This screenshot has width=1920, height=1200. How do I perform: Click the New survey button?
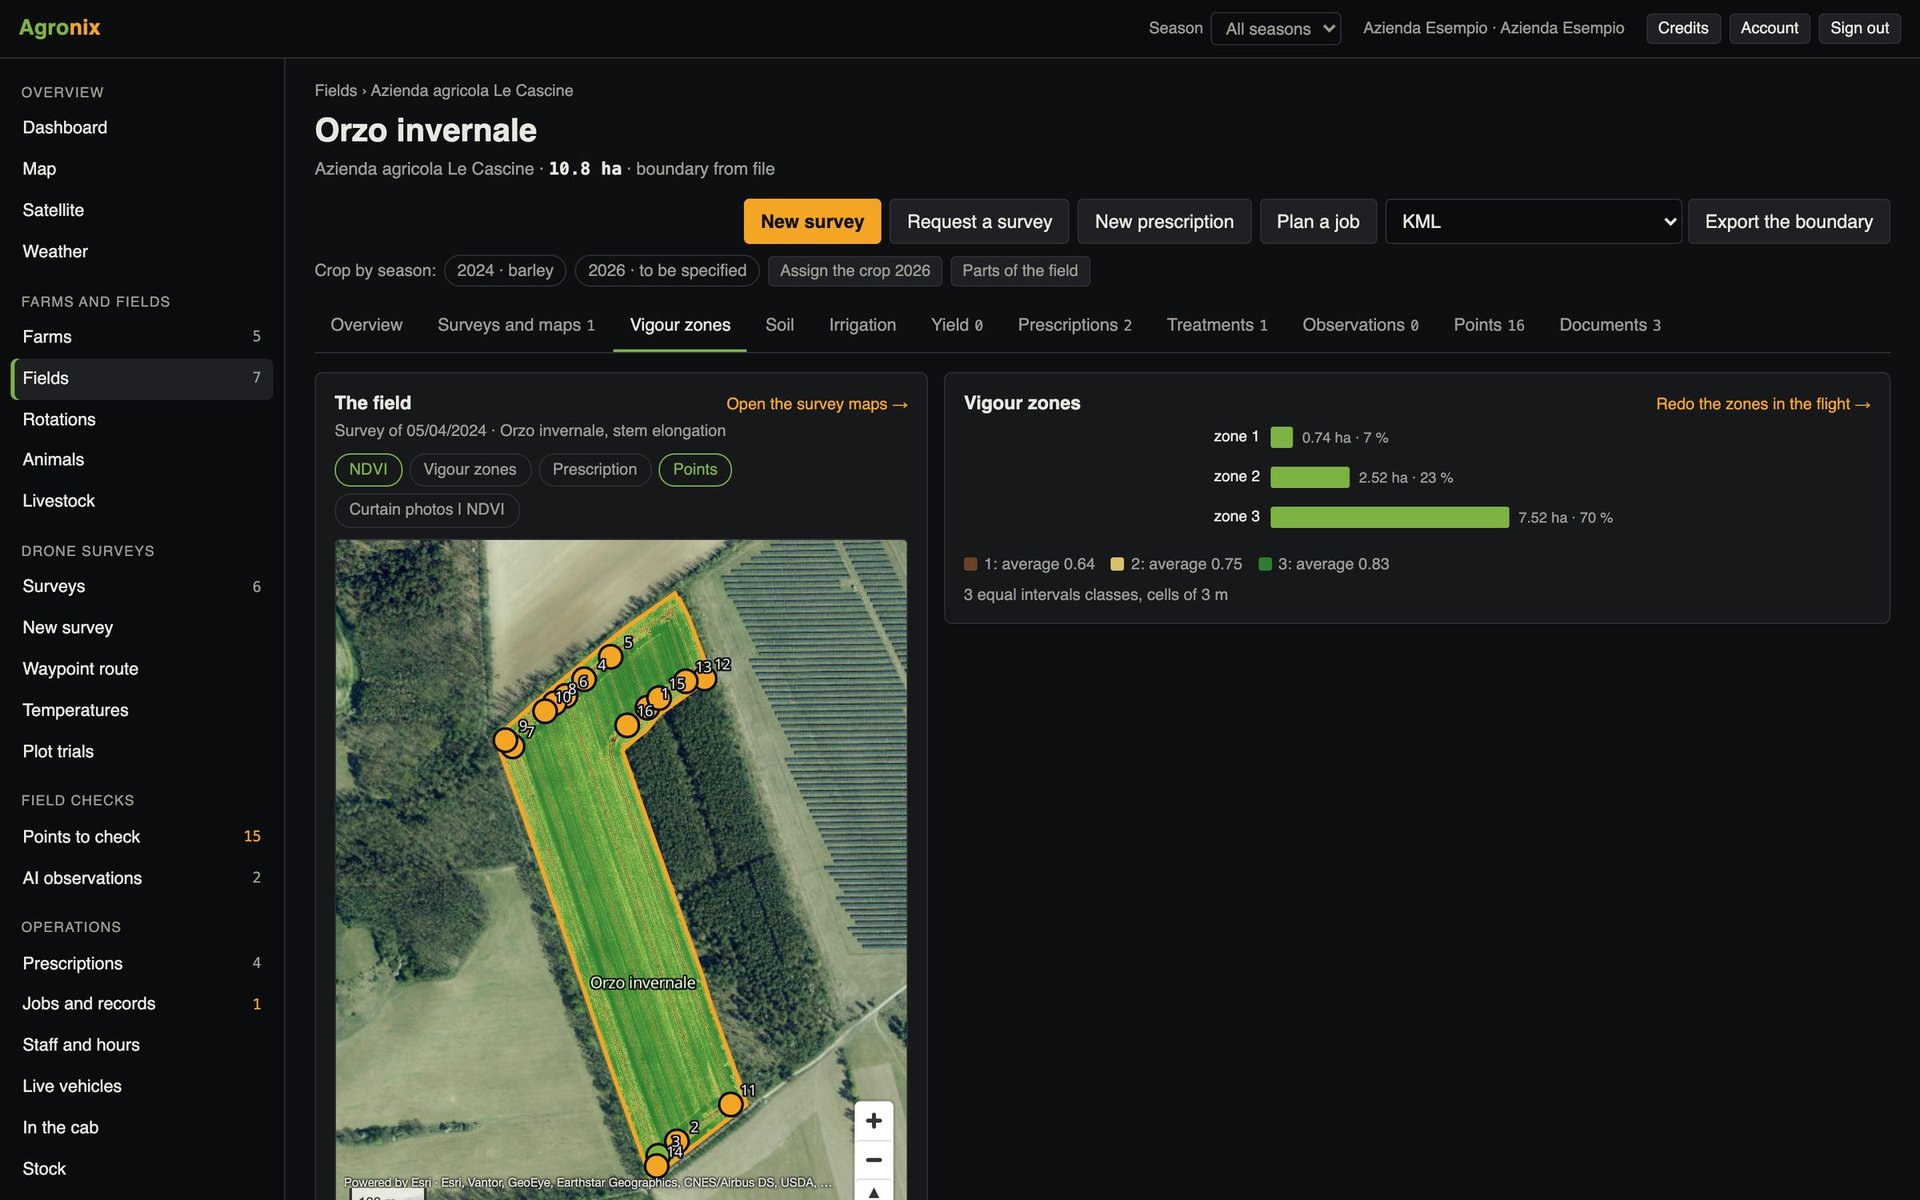(x=812, y=222)
